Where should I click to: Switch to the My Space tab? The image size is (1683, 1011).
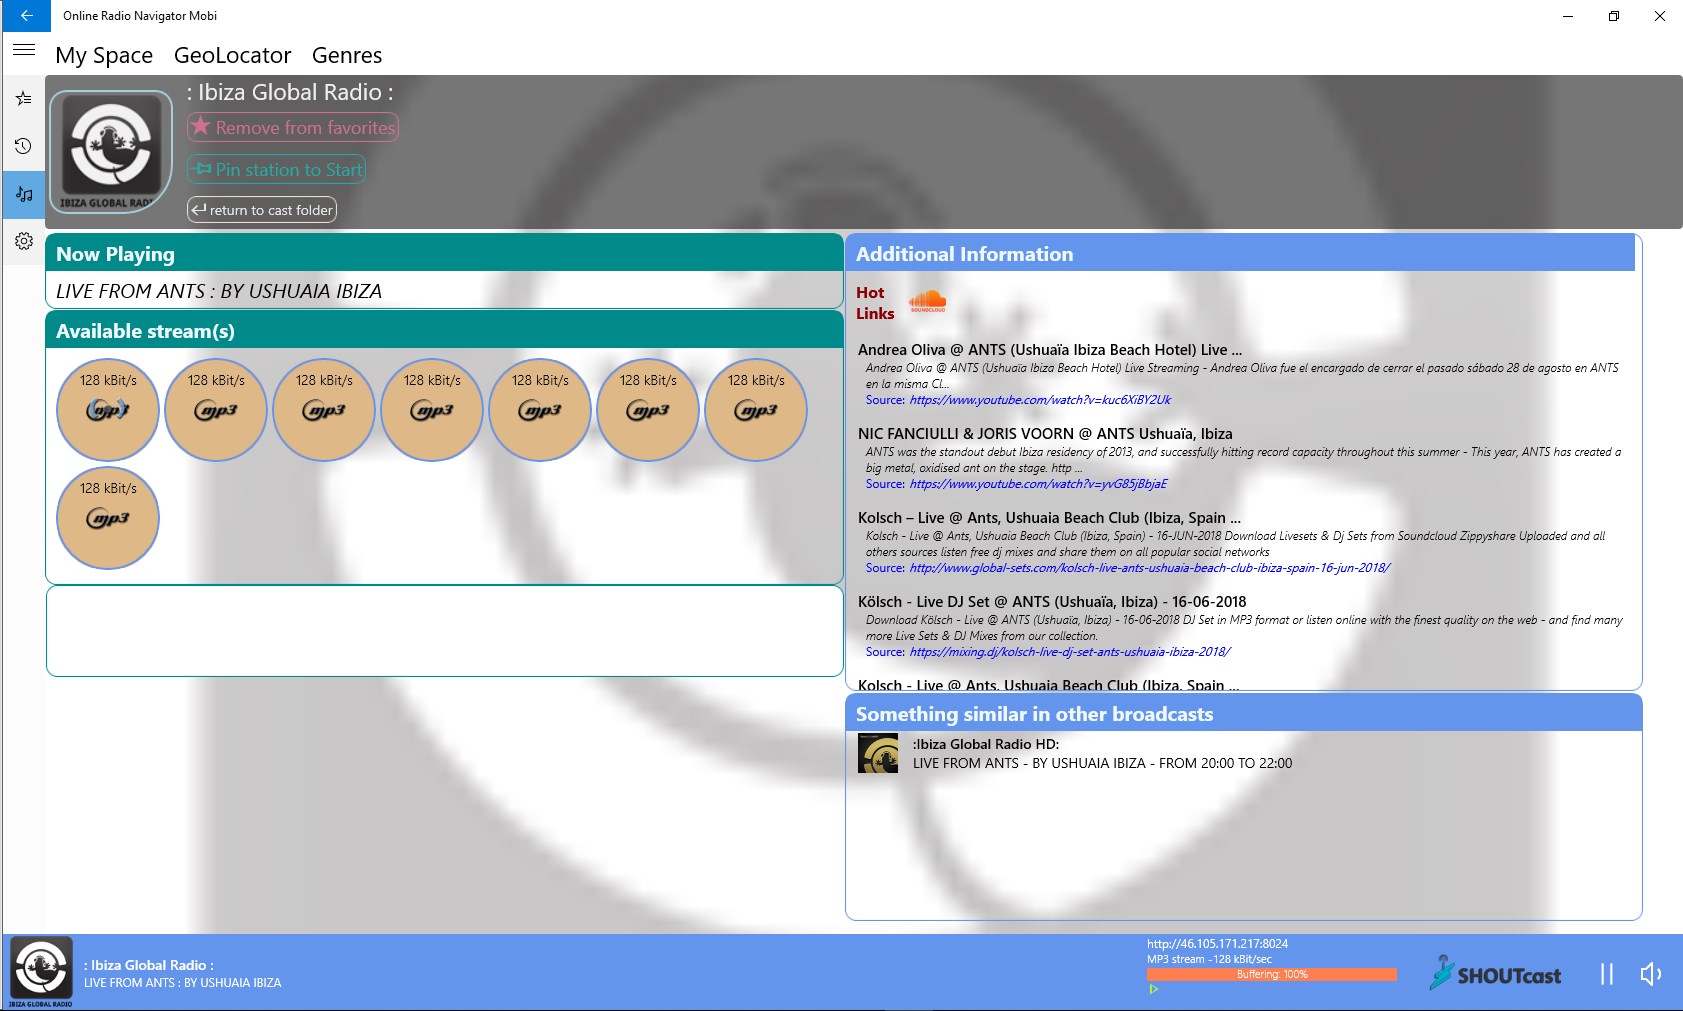pyautogui.click(x=104, y=55)
